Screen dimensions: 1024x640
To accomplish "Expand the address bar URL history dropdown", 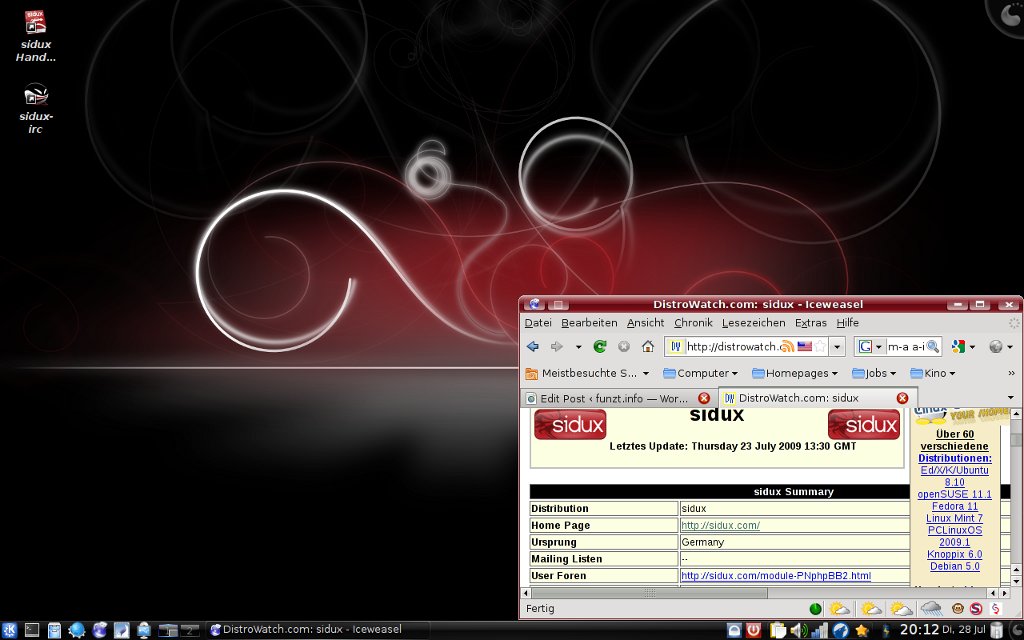I will point(838,347).
